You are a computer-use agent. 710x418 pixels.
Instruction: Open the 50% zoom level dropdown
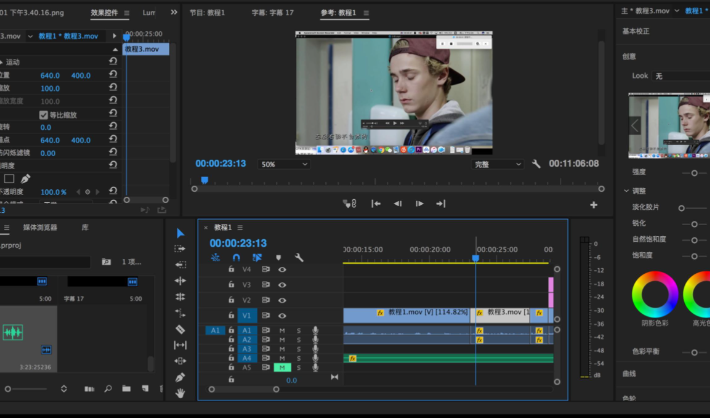[284, 164]
